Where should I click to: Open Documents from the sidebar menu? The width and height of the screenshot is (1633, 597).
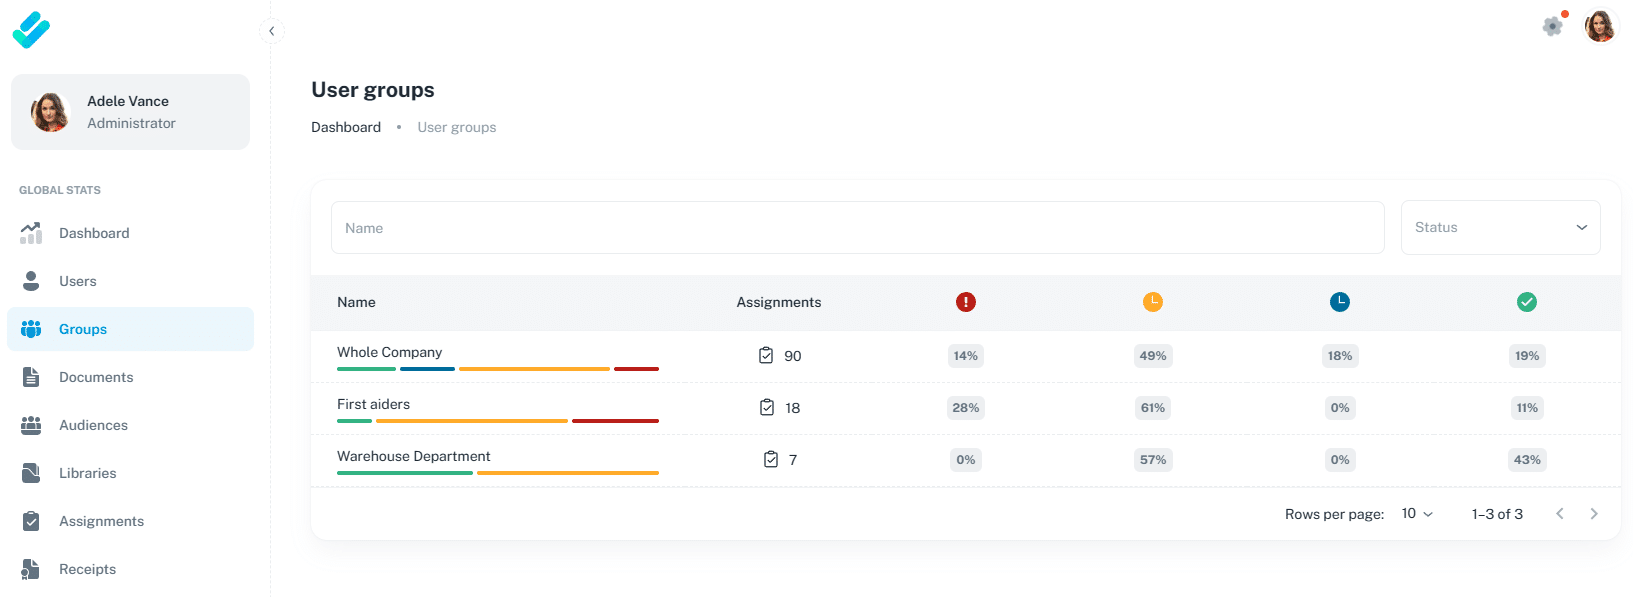pos(130,377)
